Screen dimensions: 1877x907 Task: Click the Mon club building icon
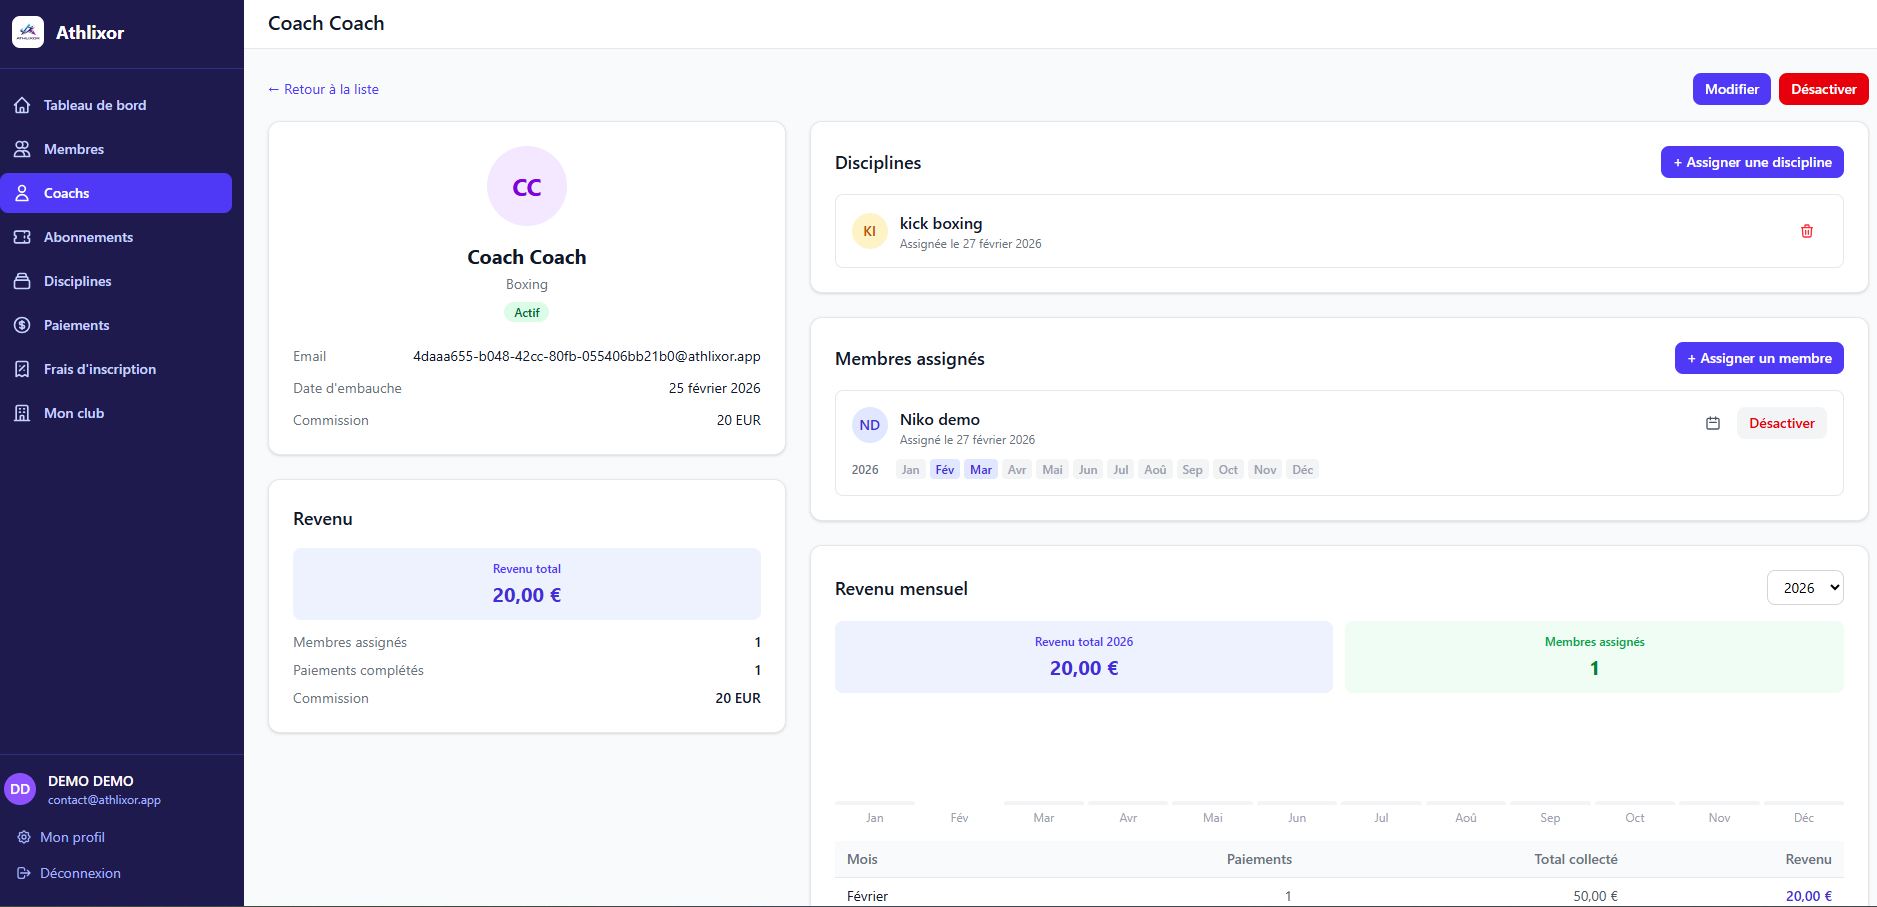tap(22, 413)
